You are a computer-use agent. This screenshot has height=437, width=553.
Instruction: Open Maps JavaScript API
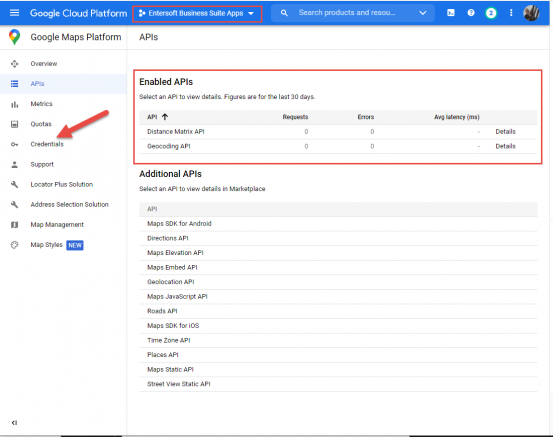coord(177,297)
